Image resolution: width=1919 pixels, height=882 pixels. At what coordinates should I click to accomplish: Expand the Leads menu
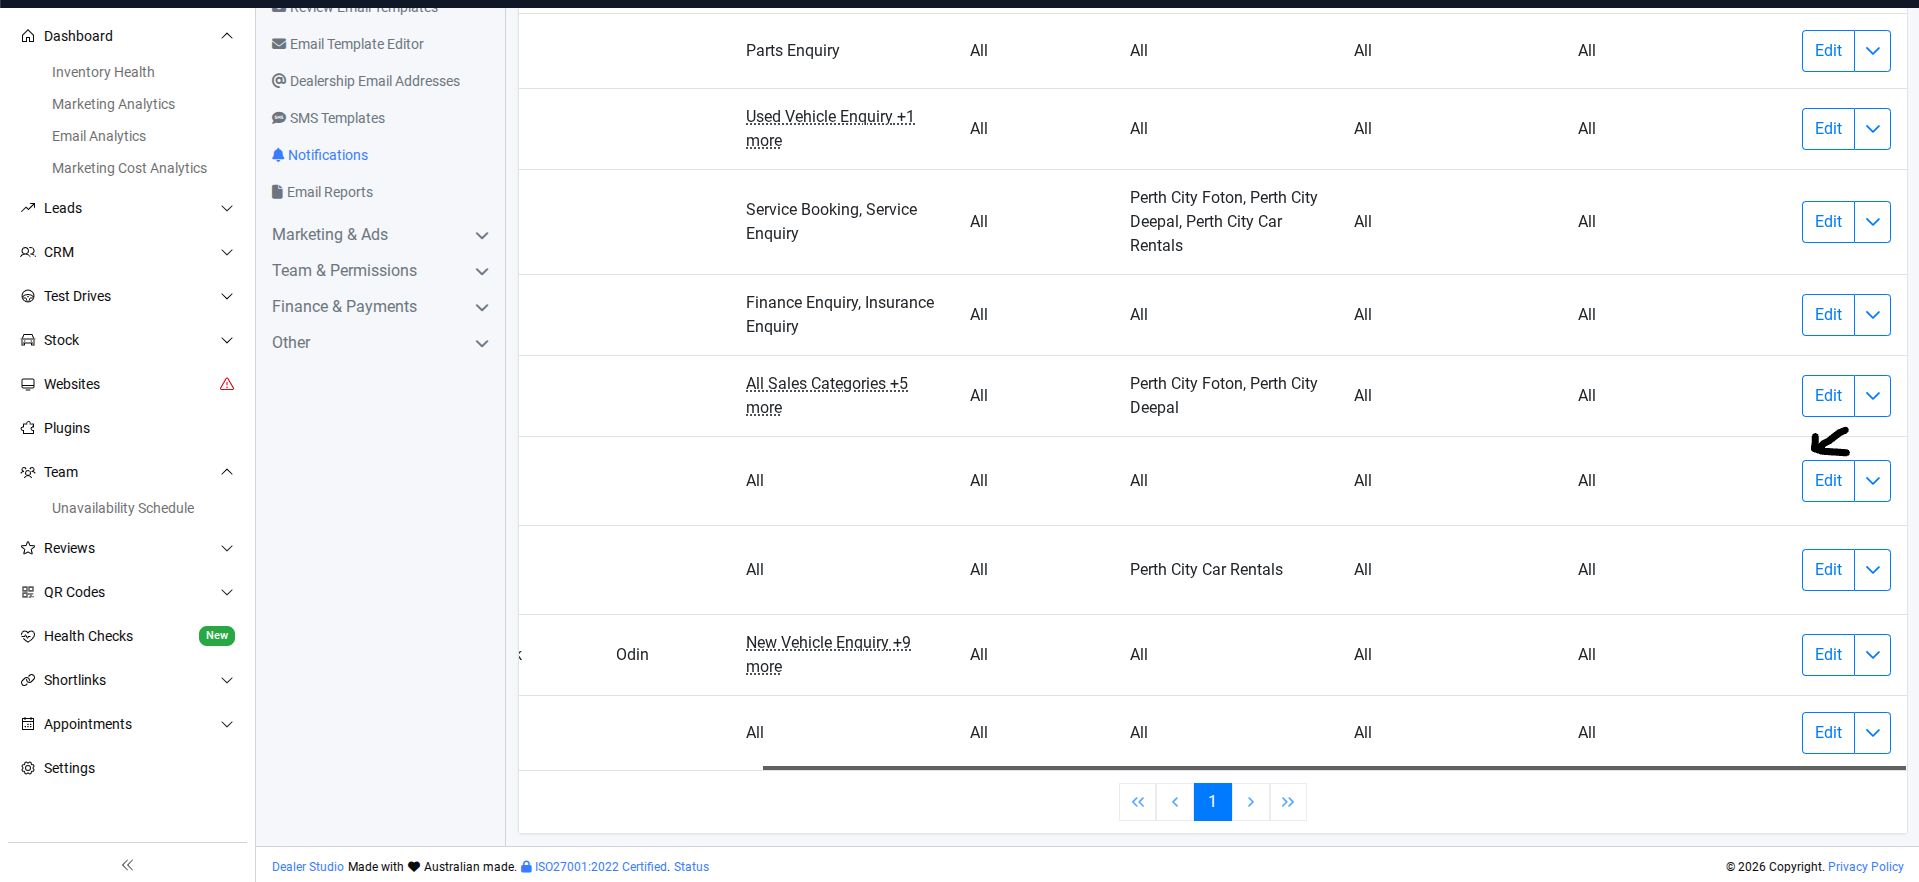coord(227,208)
